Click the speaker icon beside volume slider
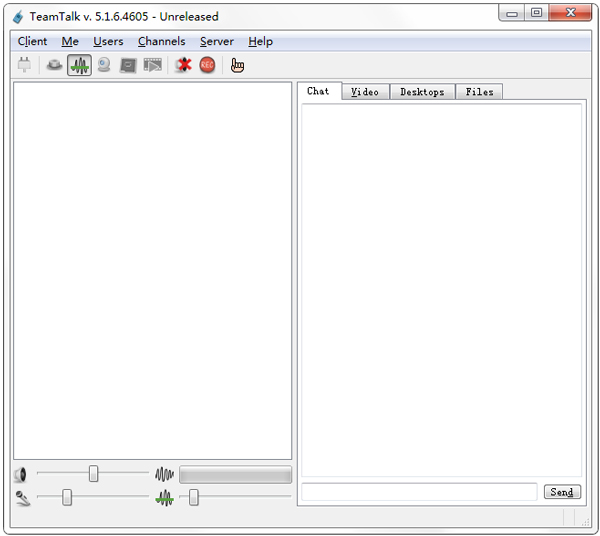This screenshot has width=600, height=536. coord(21,474)
